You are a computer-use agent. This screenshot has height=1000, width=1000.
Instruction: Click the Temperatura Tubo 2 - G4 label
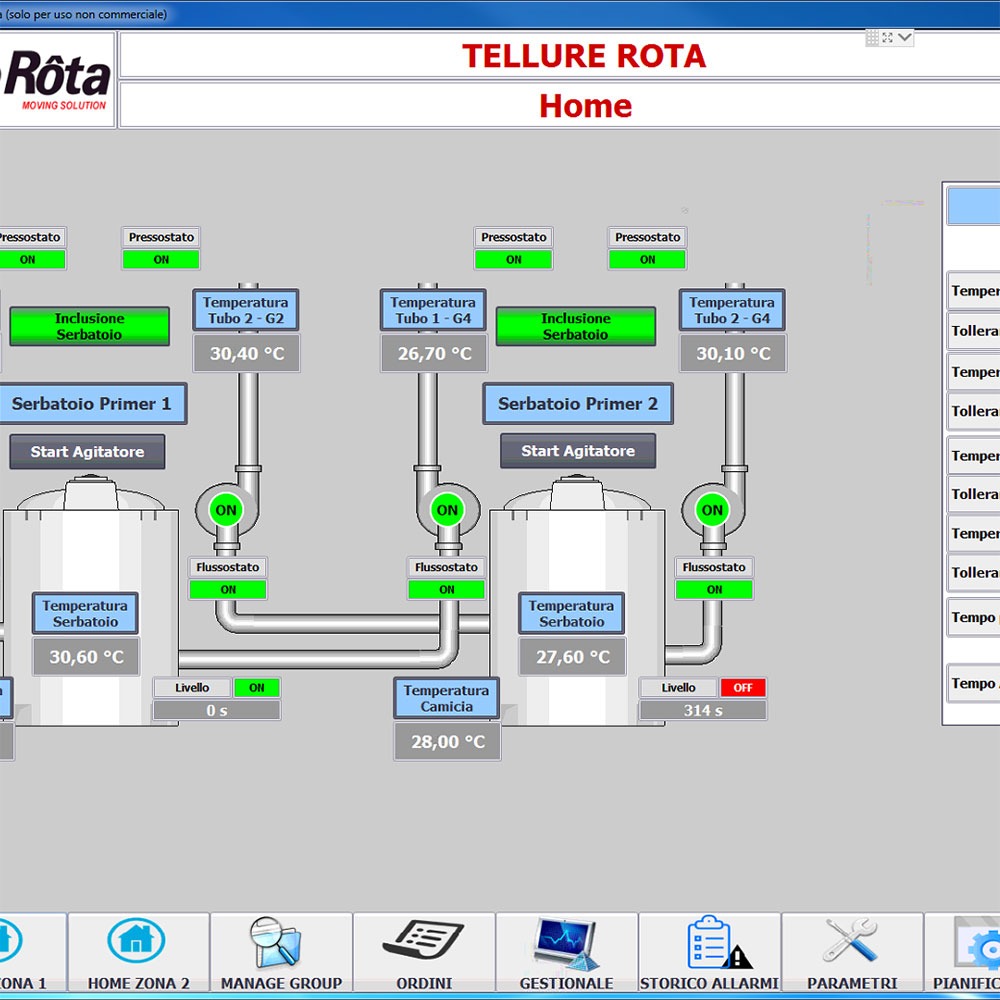pyautogui.click(x=732, y=310)
